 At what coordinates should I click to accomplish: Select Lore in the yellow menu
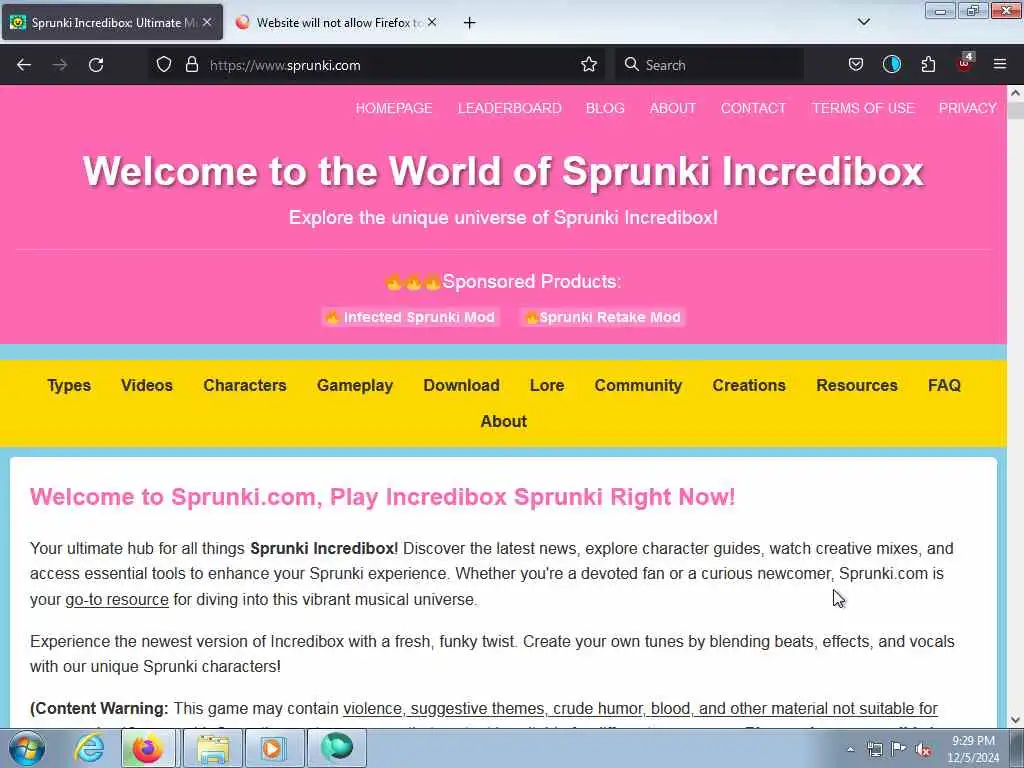547,385
